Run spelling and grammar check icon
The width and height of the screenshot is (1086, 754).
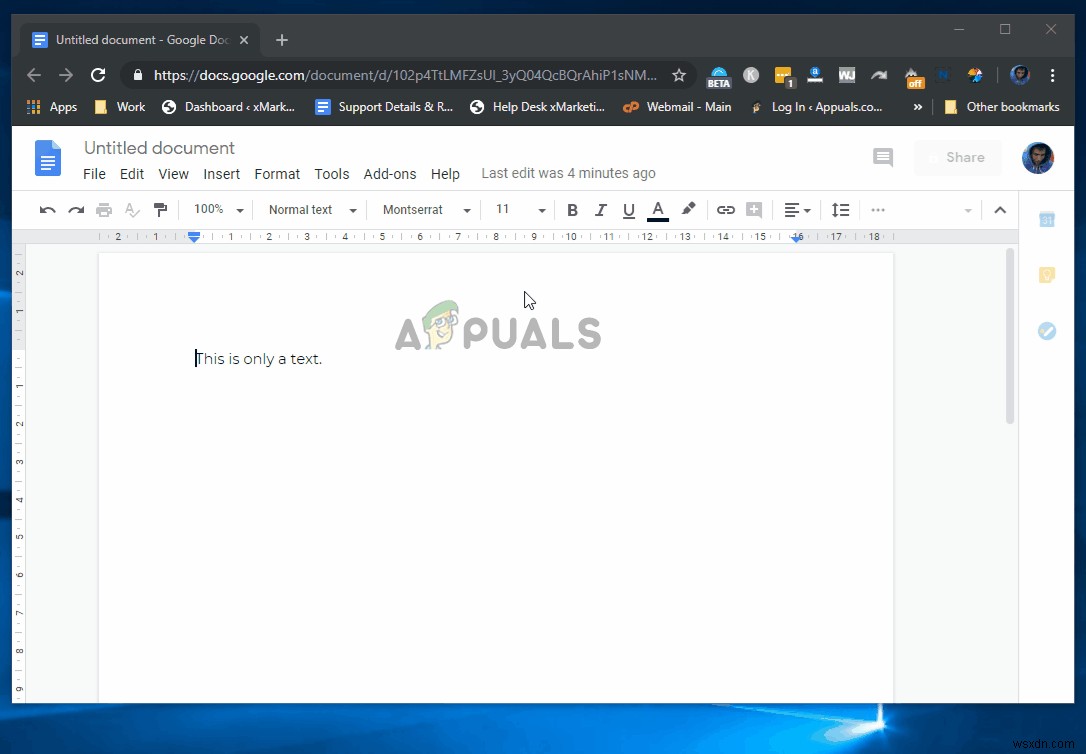(132, 210)
